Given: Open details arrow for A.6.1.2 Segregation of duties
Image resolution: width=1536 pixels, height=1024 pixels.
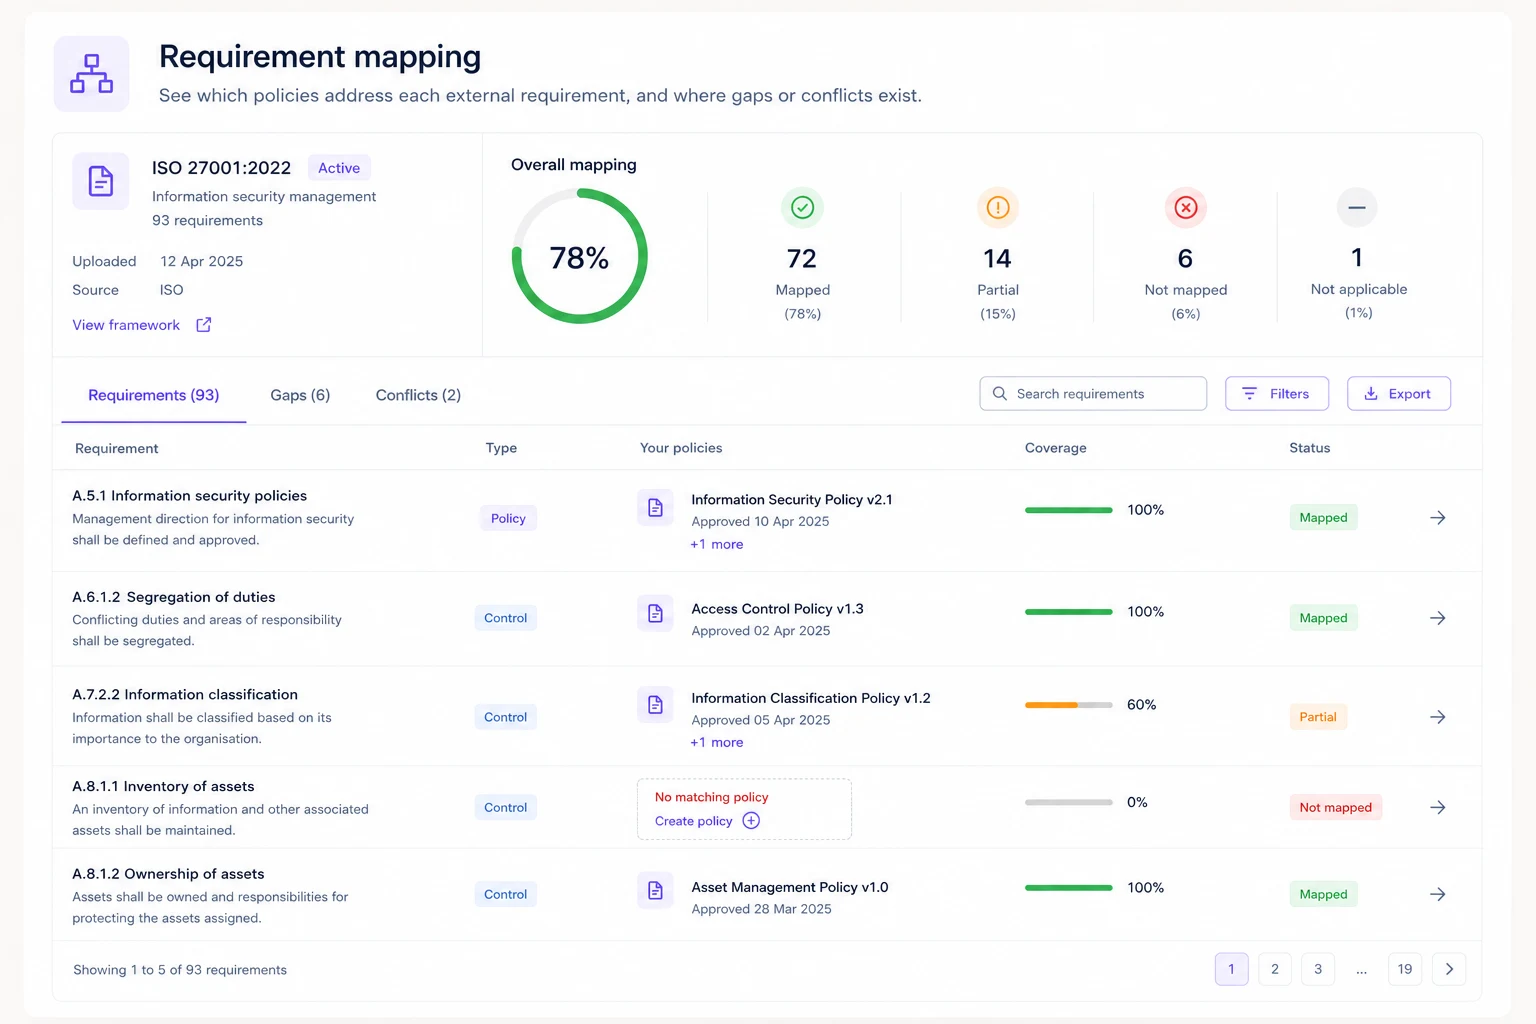Looking at the screenshot, I should [1438, 618].
